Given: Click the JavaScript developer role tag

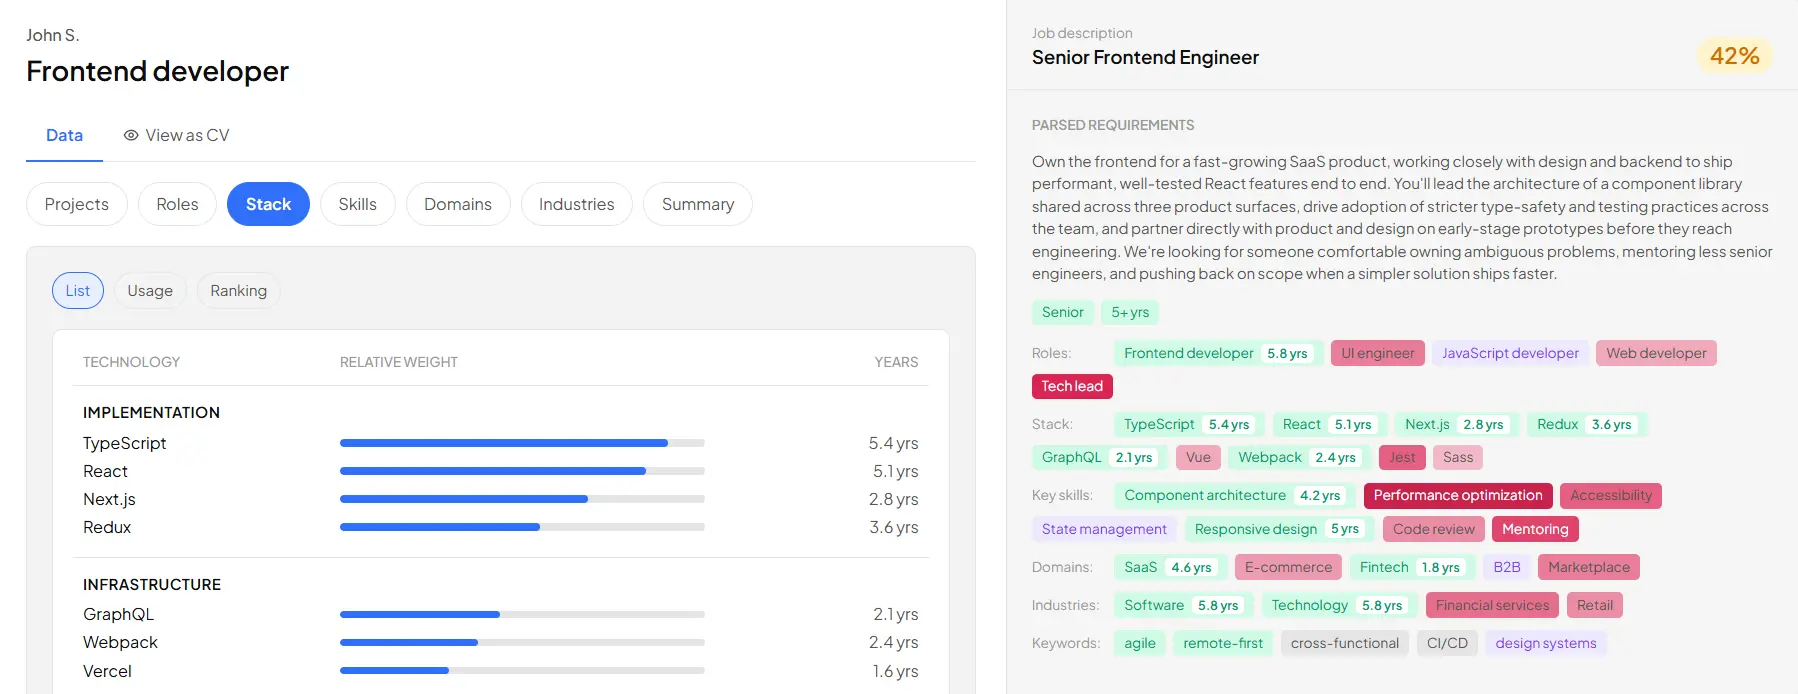Looking at the screenshot, I should pyautogui.click(x=1510, y=353).
